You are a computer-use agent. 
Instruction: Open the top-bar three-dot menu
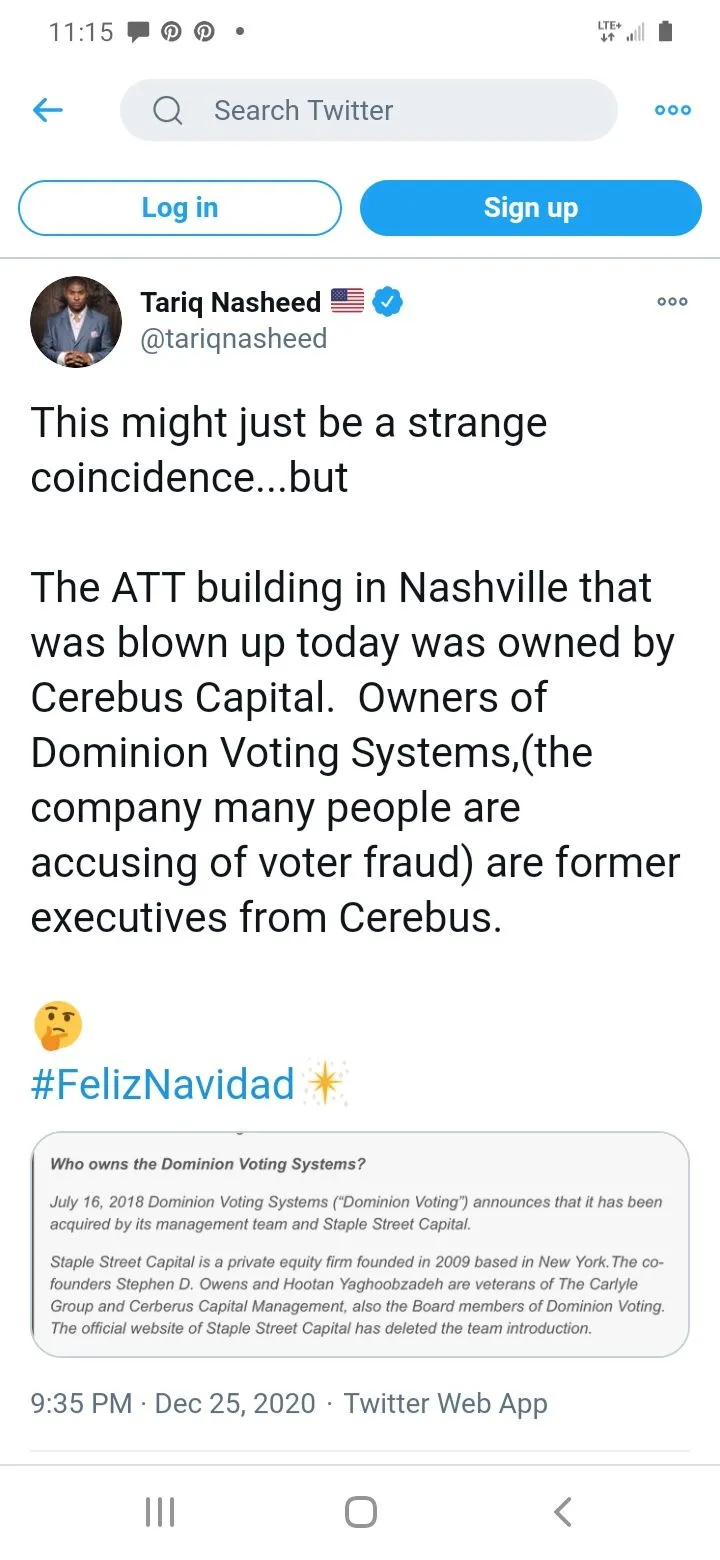tap(672, 110)
